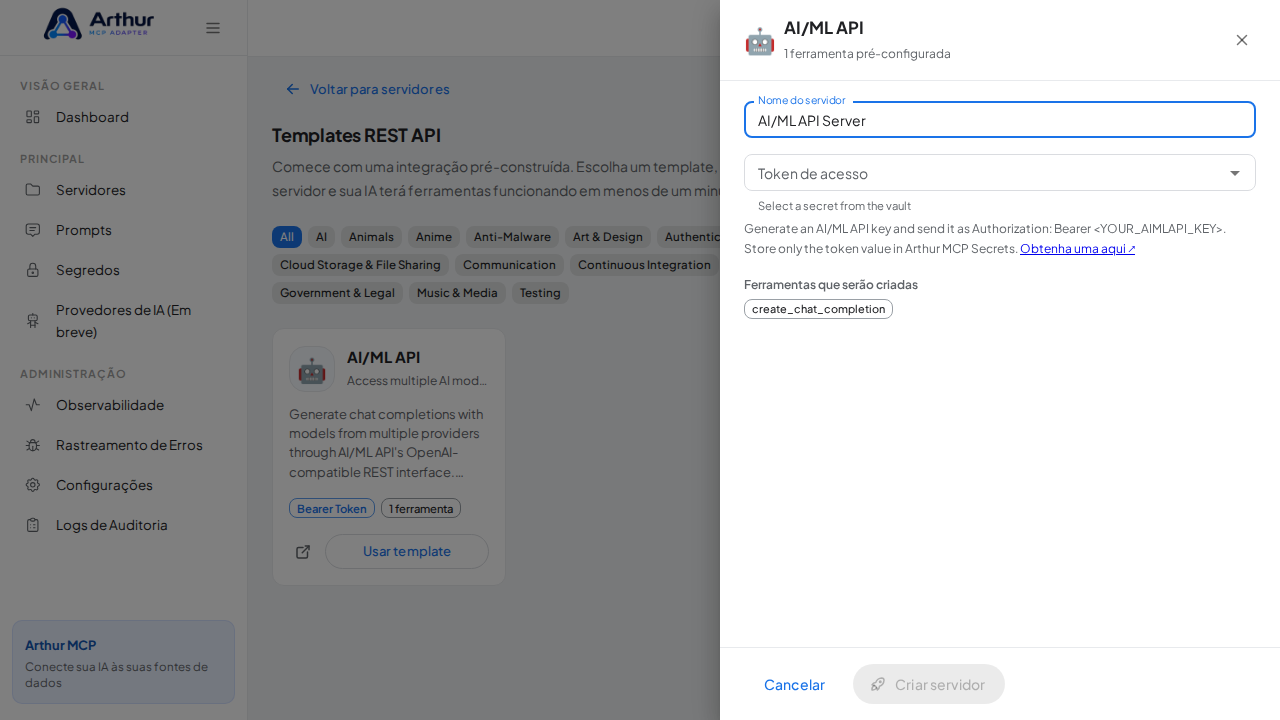
Task: Filter by Cloud Storage & File Sharing
Action: click(360, 265)
